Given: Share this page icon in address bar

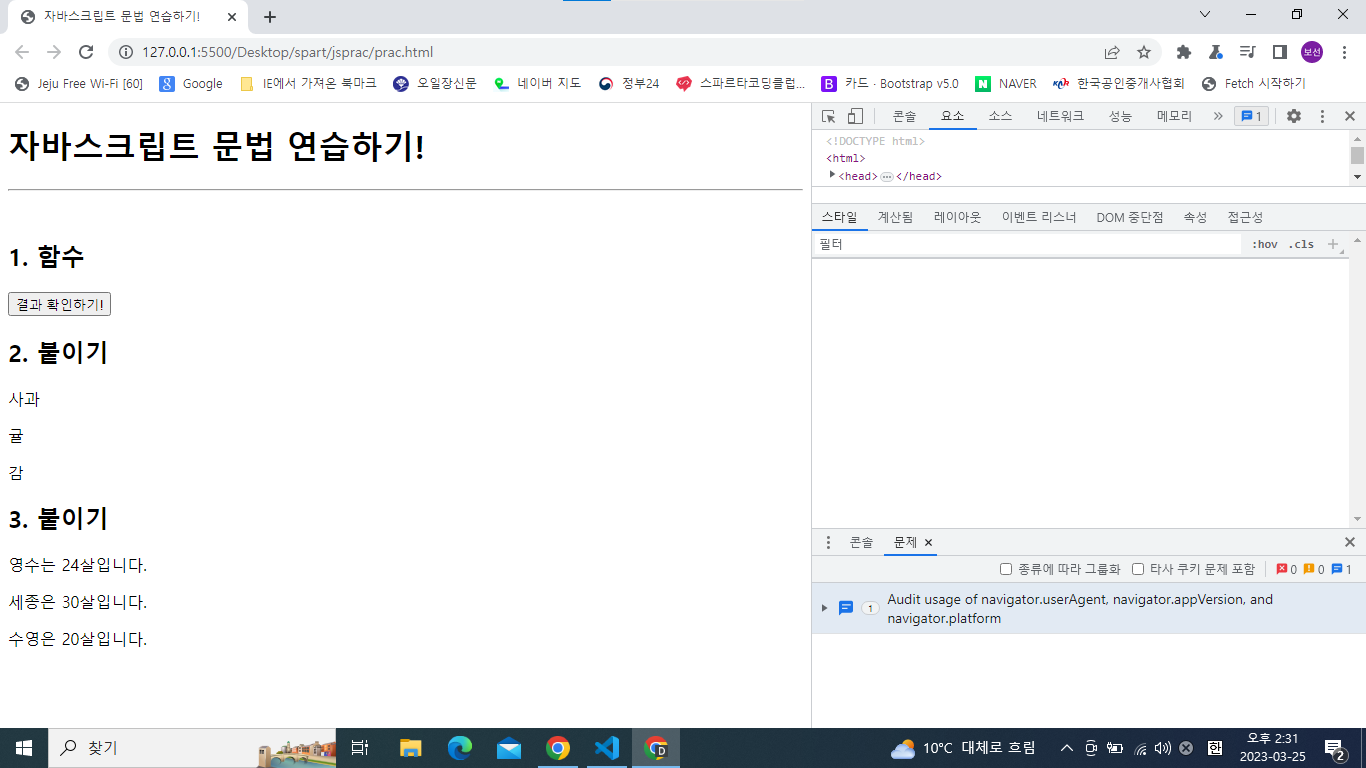Looking at the screenshot, I should [1112, 52].
